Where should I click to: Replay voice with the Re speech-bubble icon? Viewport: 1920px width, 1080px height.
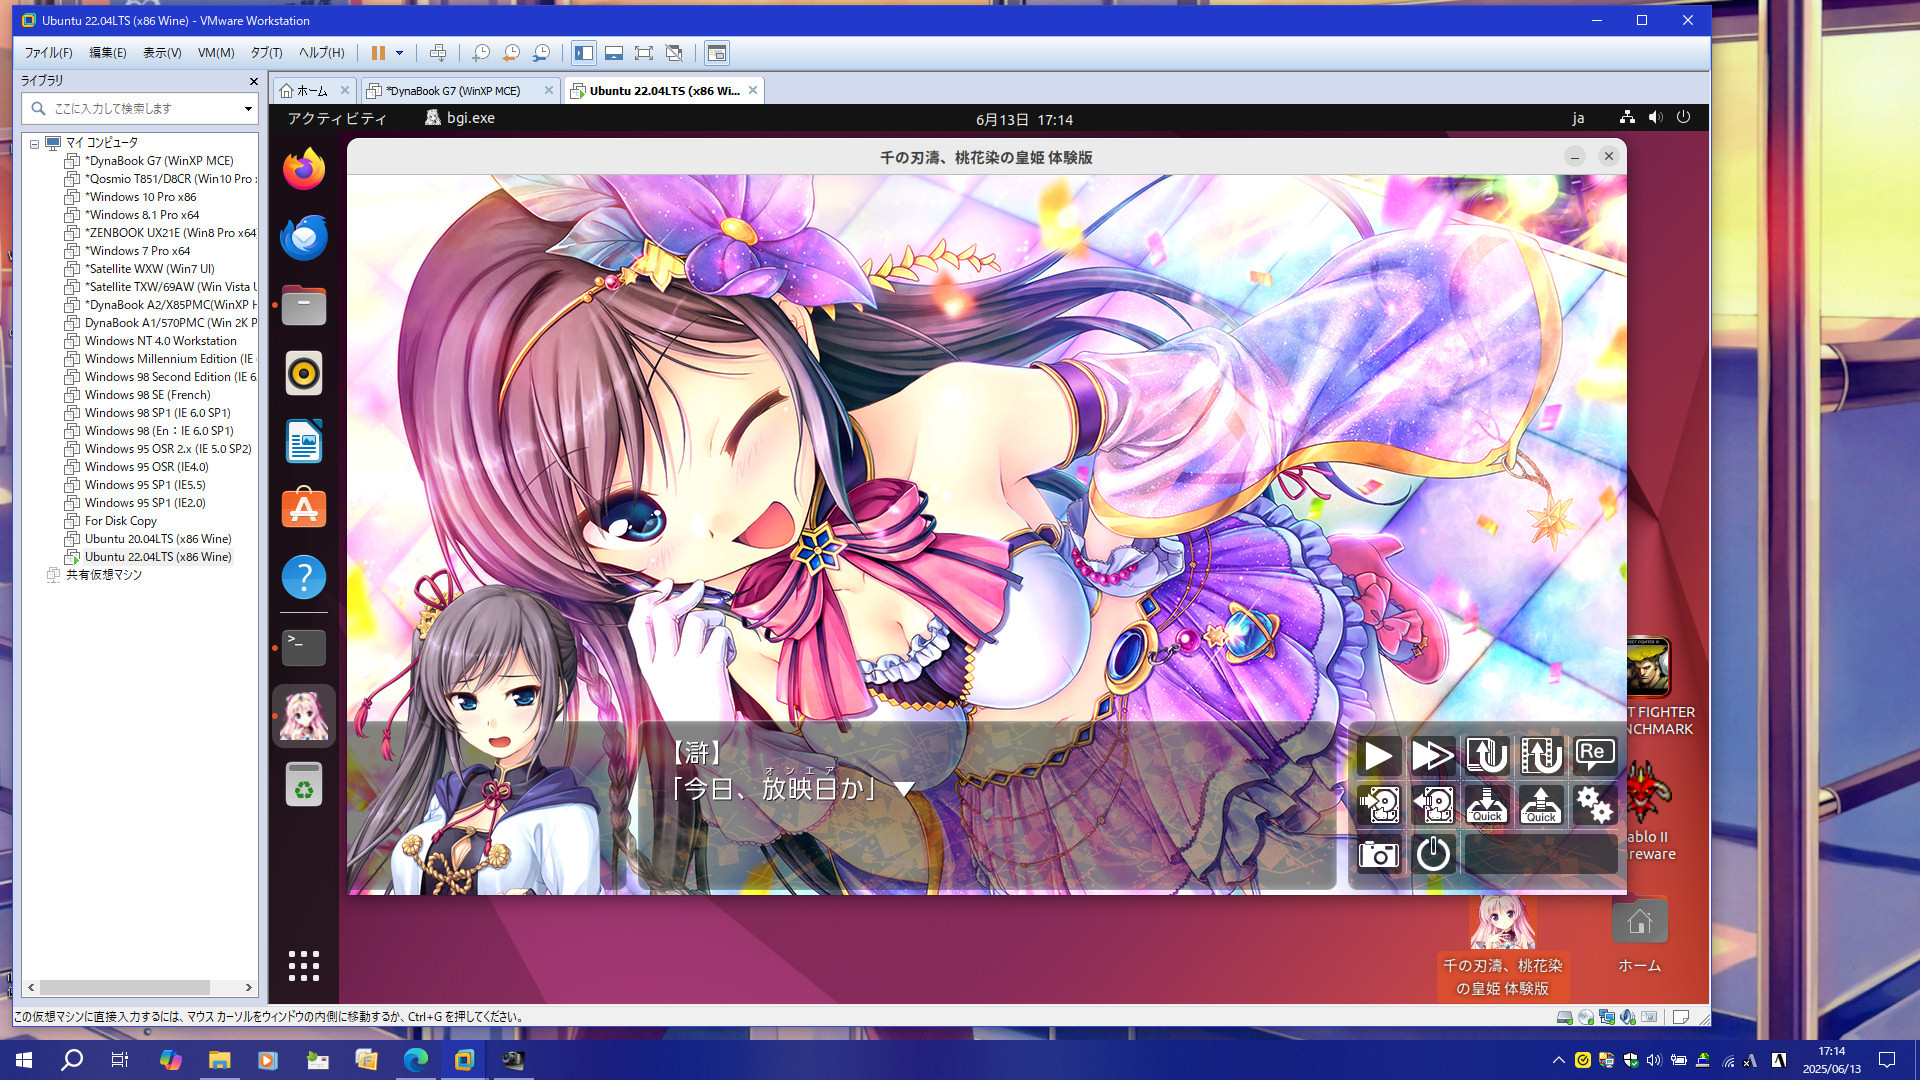point(1595,755)
